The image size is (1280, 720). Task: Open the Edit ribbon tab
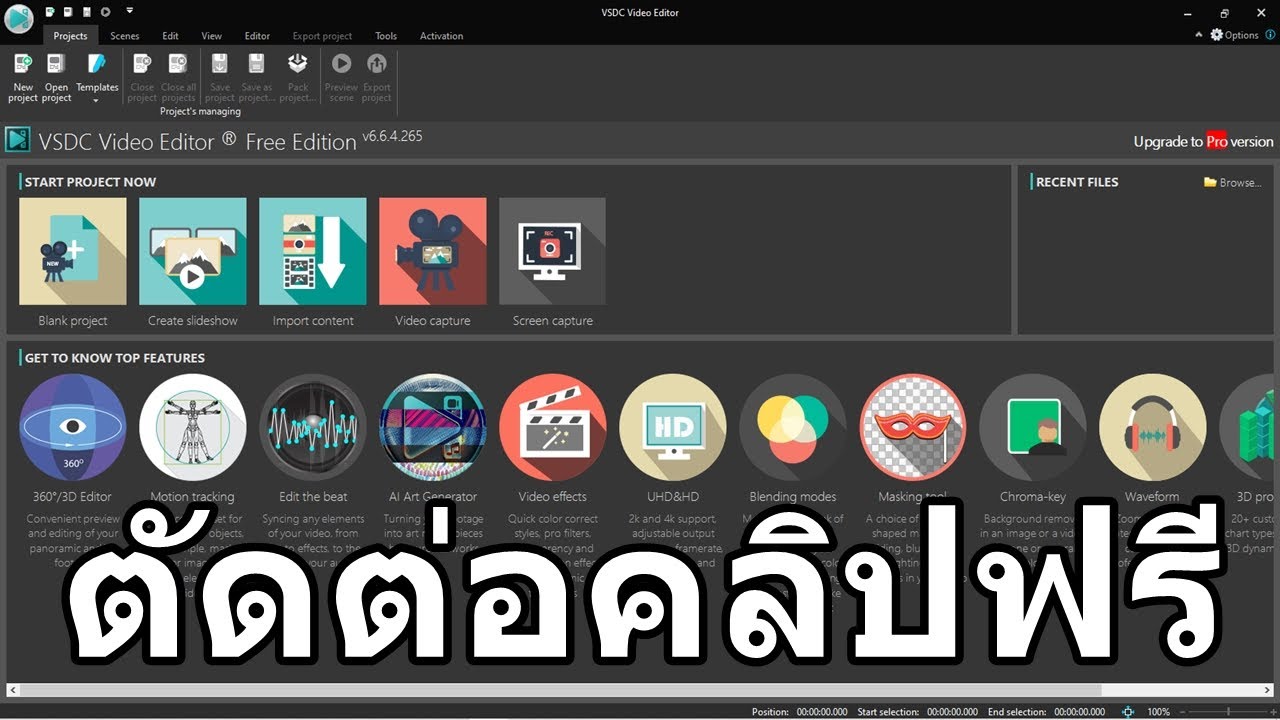(x=171, y=36)
